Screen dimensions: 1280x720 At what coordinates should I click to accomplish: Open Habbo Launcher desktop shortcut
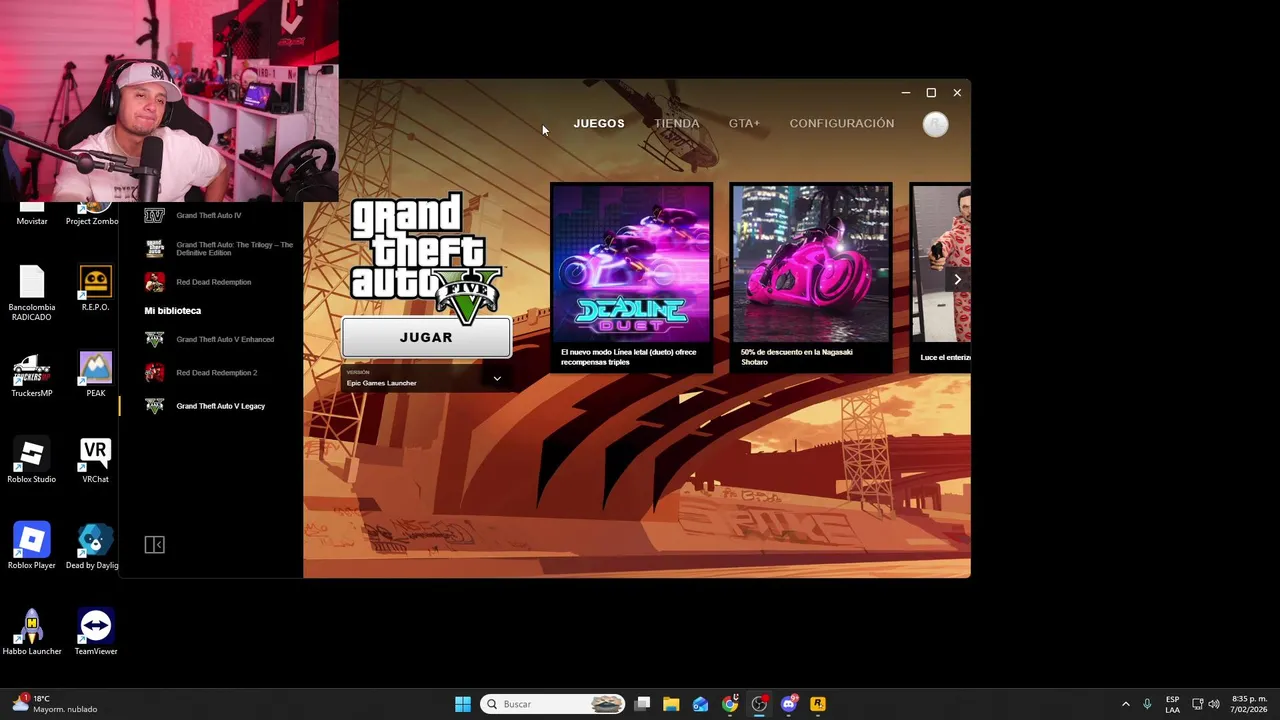[32, 634]
